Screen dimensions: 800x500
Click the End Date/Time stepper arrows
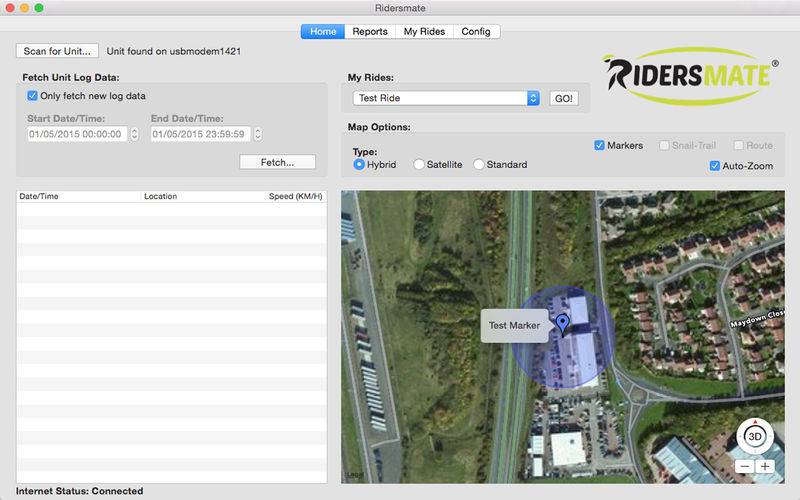point(258,134)
